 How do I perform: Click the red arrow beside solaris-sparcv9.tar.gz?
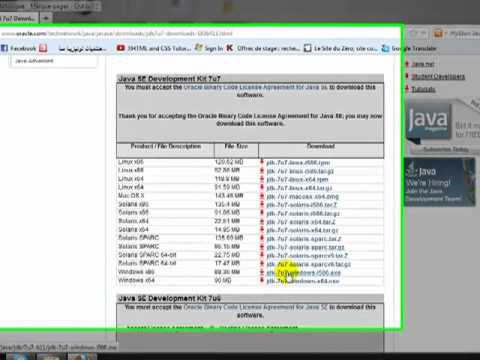[x=262, y=264]
